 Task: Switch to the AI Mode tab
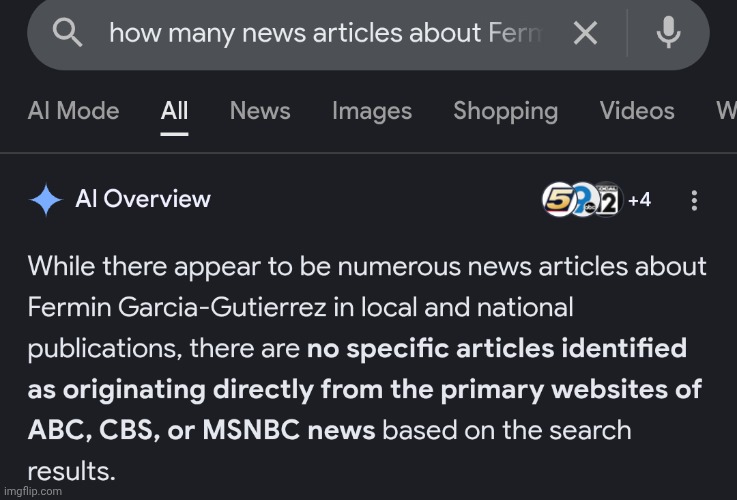(73, 111)
